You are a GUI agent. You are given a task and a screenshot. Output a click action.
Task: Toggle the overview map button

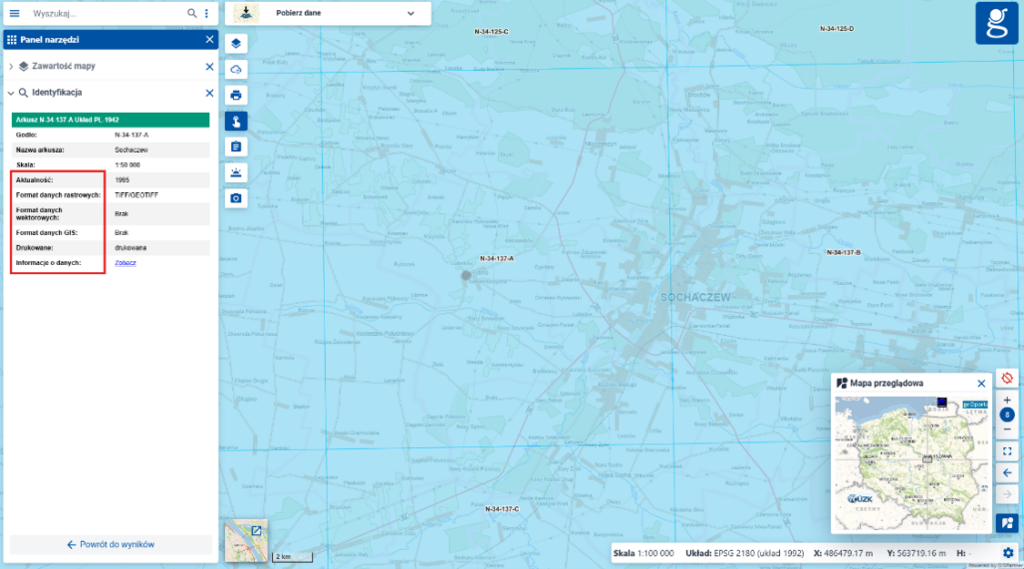point(1007,523)
